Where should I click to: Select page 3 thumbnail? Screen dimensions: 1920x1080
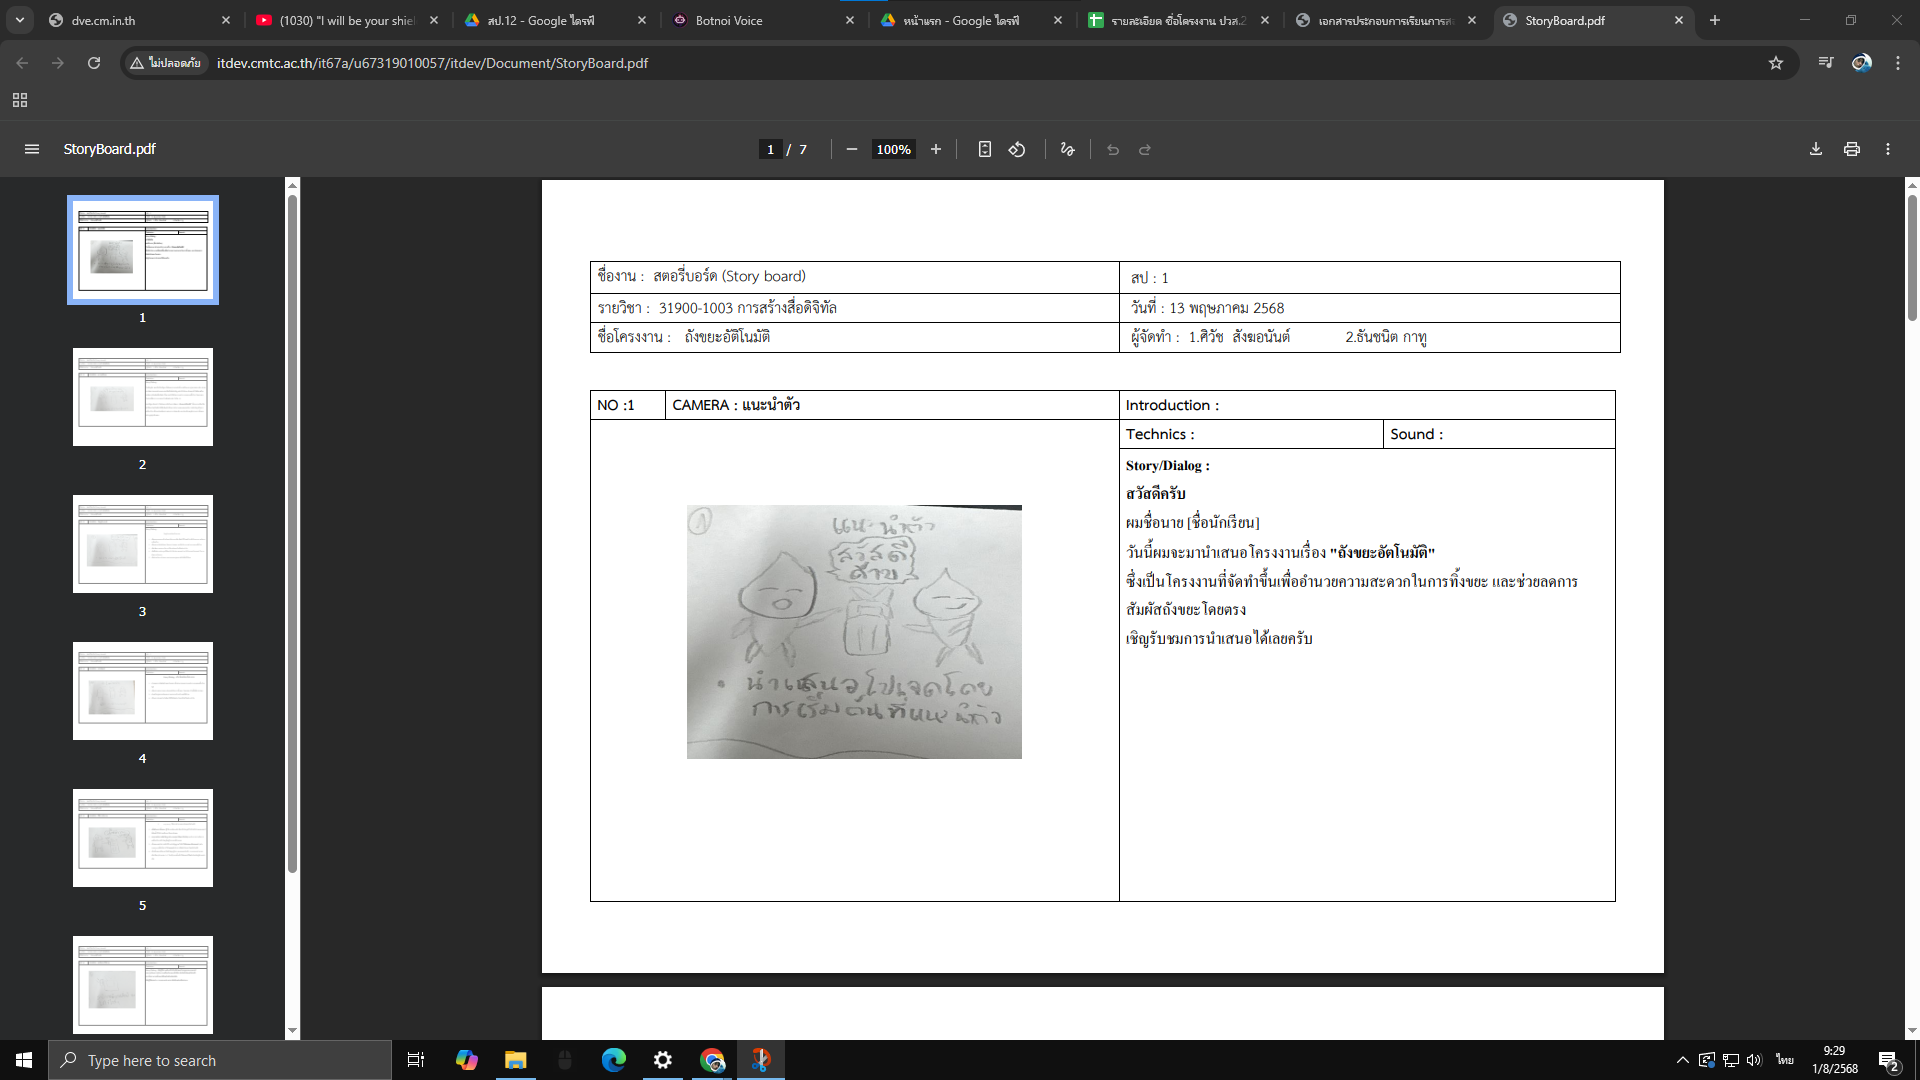pos(143,544)
